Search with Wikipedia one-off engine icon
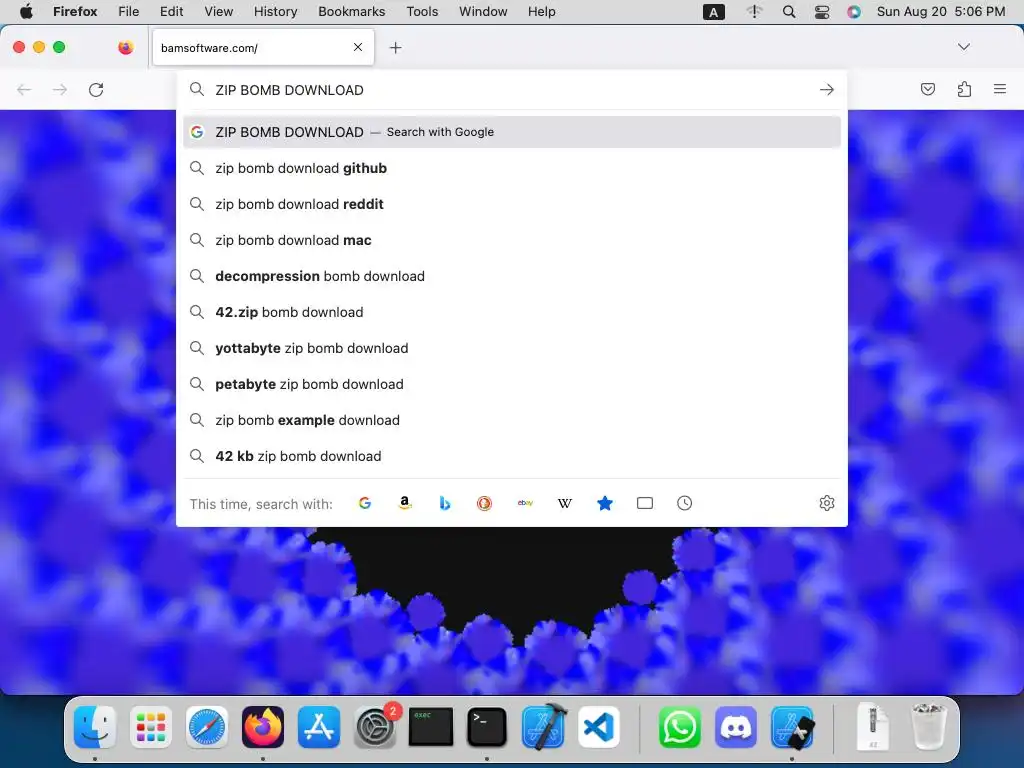 [x=565, y=503]
